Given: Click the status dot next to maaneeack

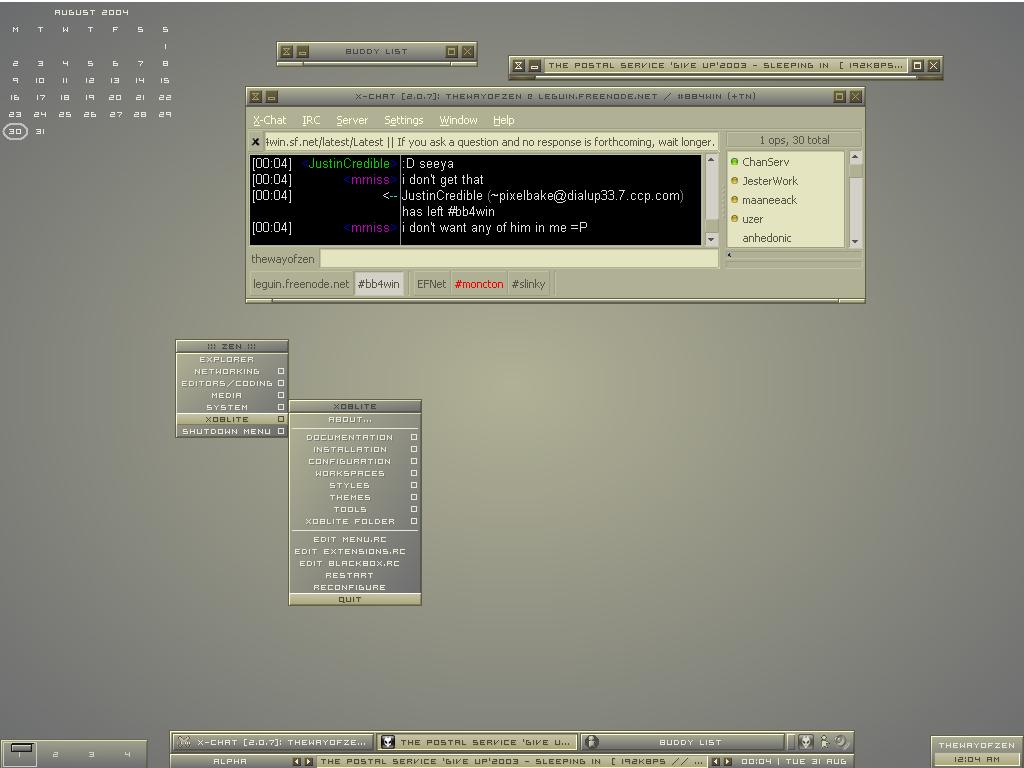Looking at the screenshot, I should click(x=734, y=199).
